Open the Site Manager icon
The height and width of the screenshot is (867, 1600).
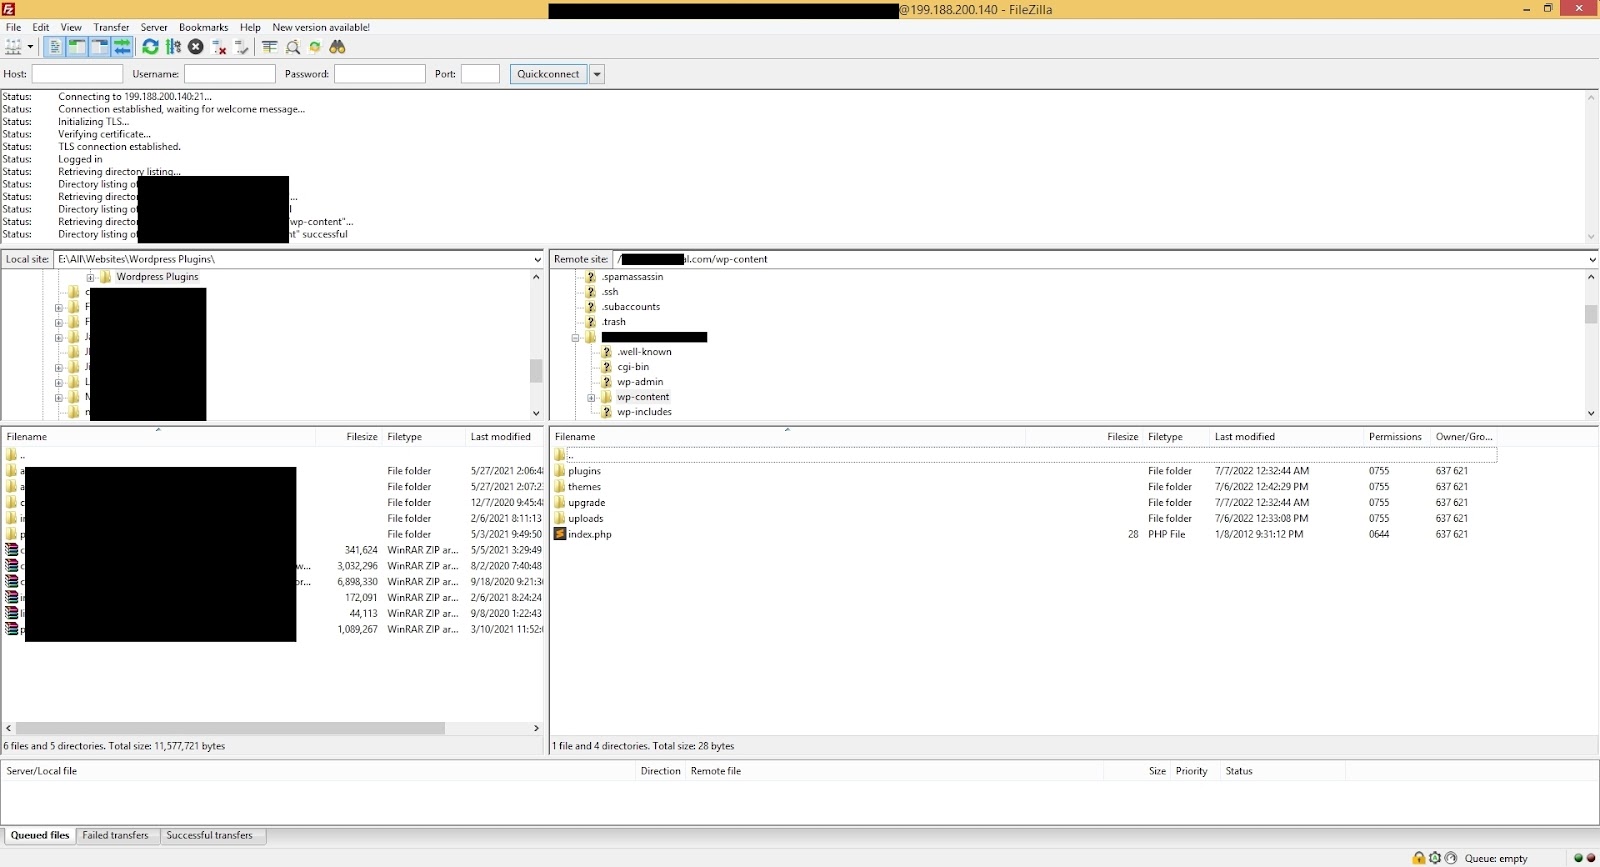[x=14, y=47]
